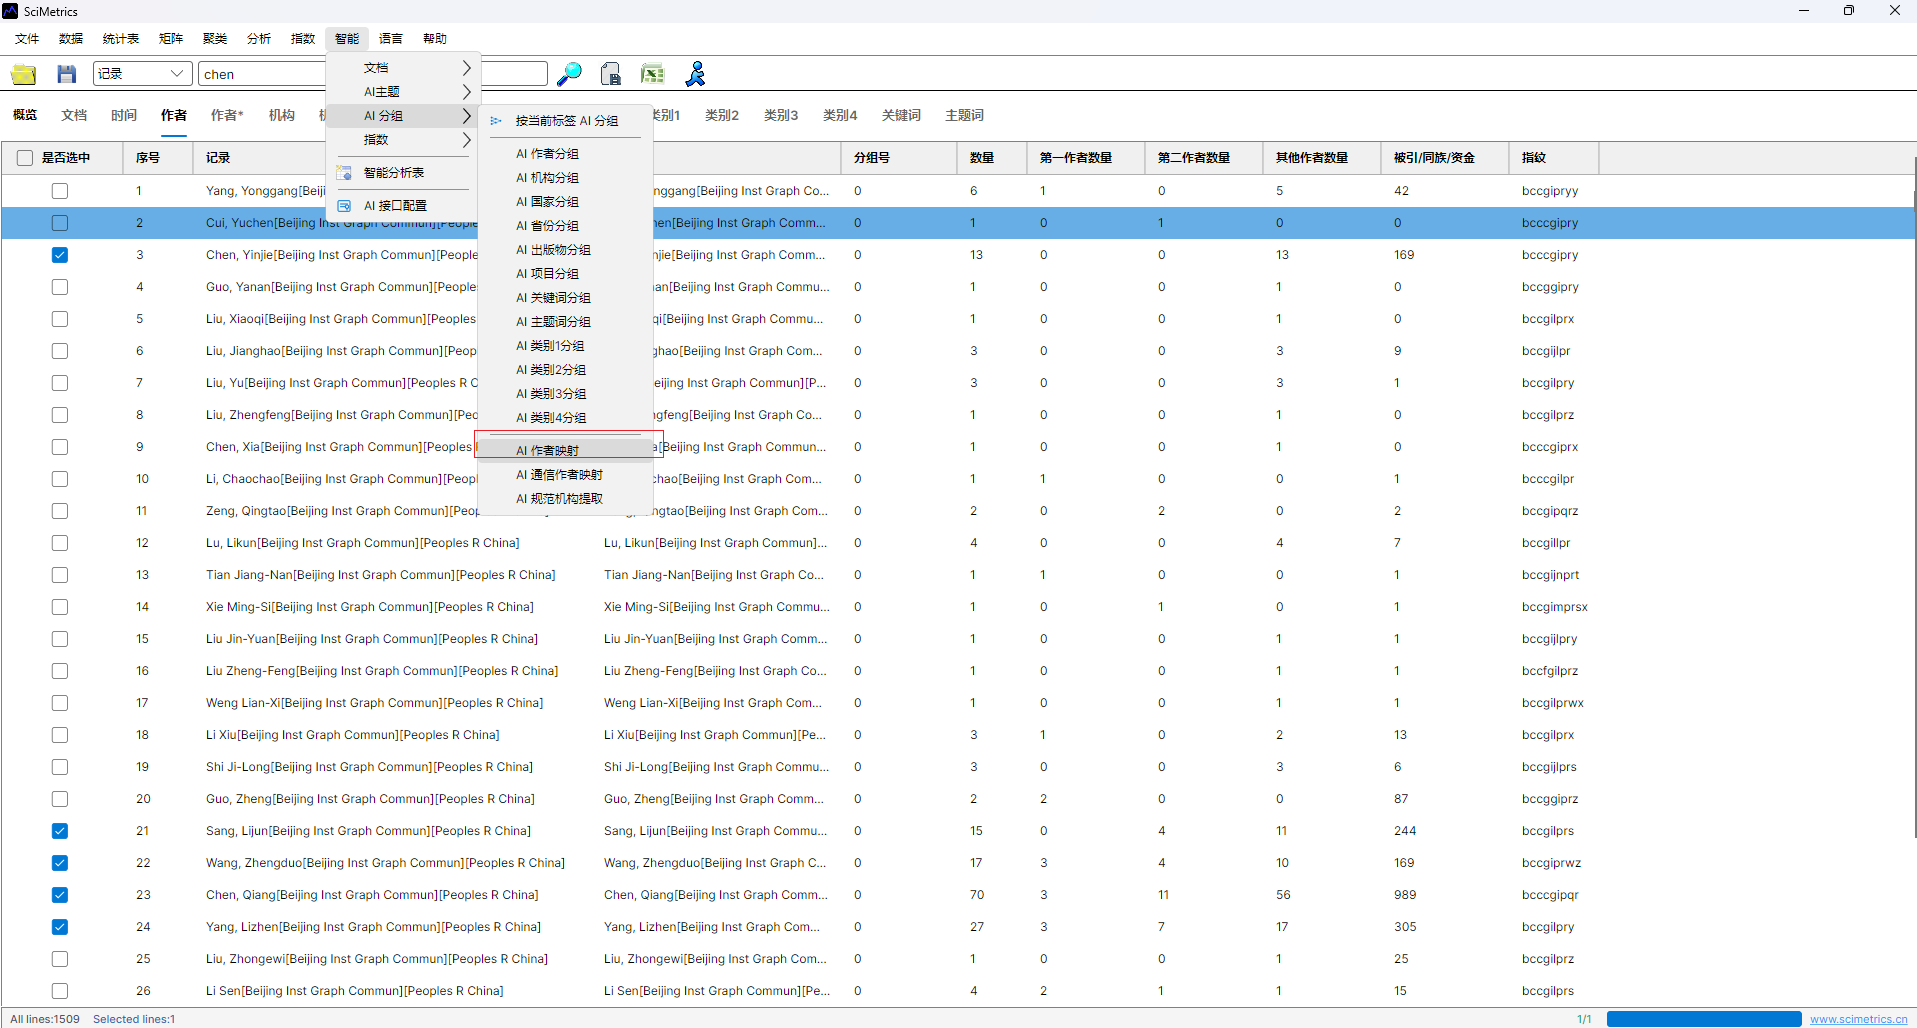Toggle the 是否选中 header checkbox
1917x1028 pixels.
(25, 158)
